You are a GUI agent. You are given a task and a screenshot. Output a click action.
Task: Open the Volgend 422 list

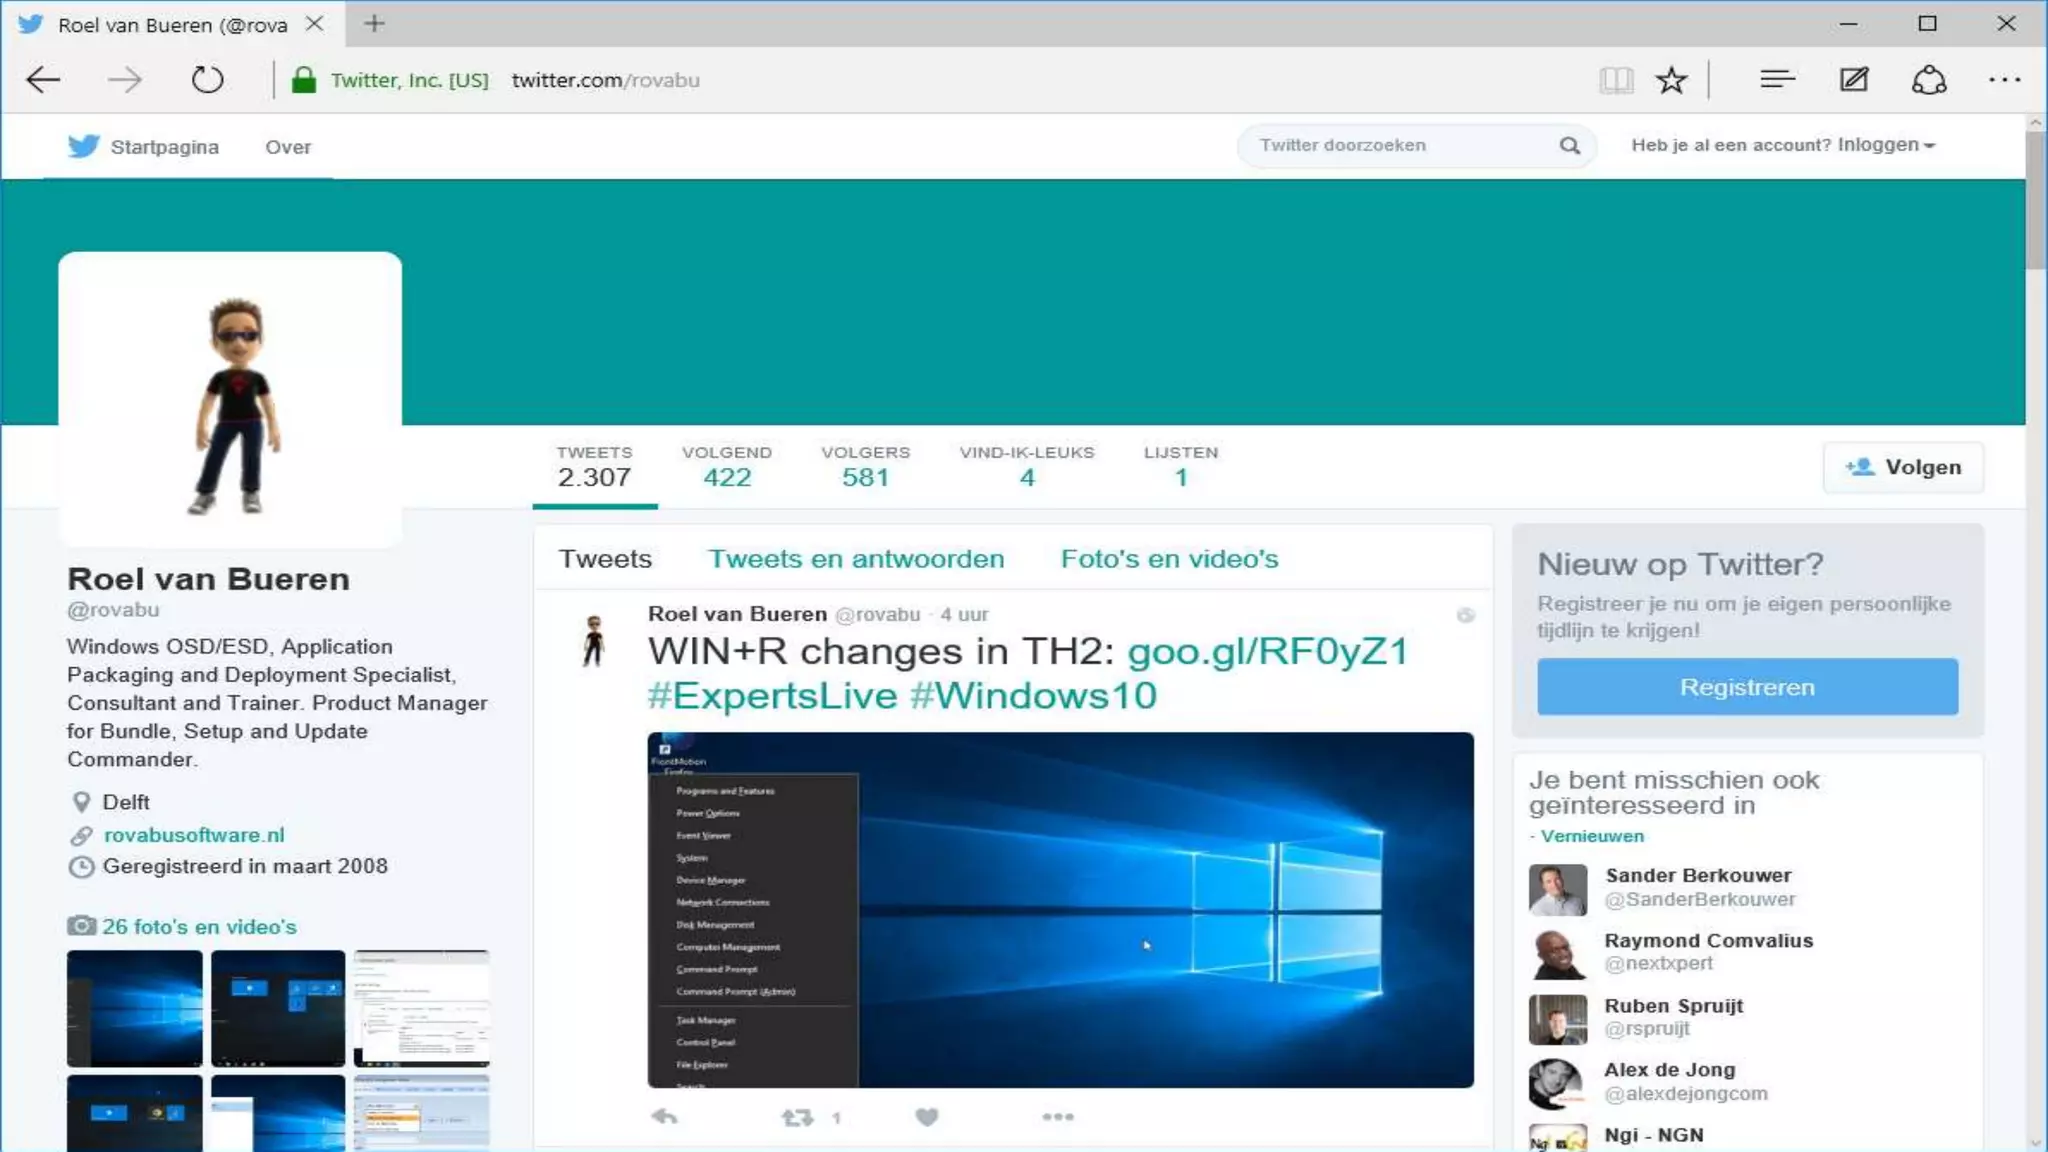click(727, 466)
